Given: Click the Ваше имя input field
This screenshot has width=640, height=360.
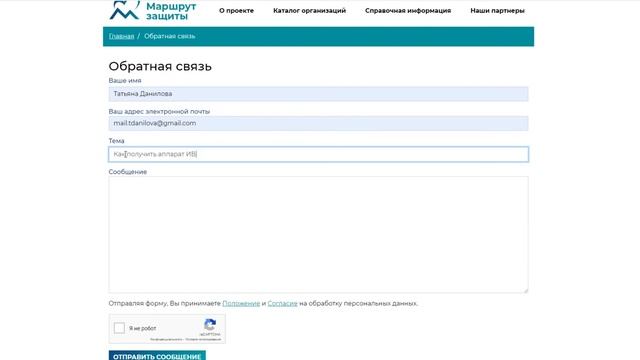Looking at the screenshot, I should point(318,94).
